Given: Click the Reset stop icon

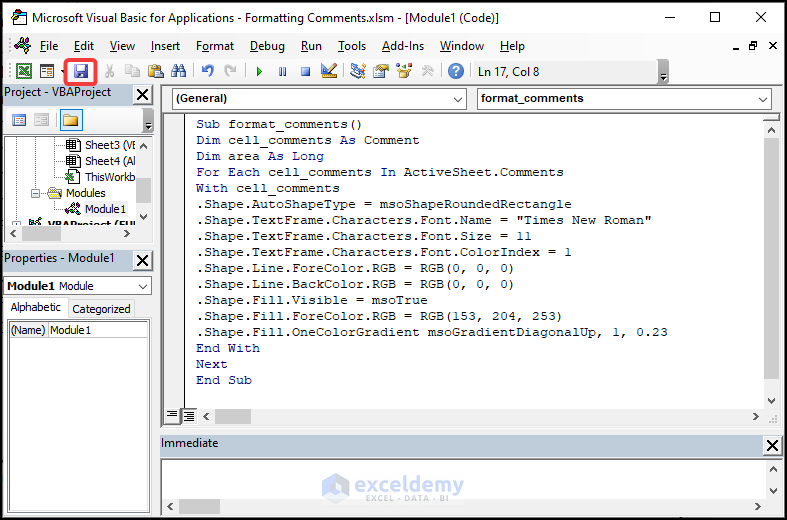Looking at the screenshot, I should tap(306, 72).
